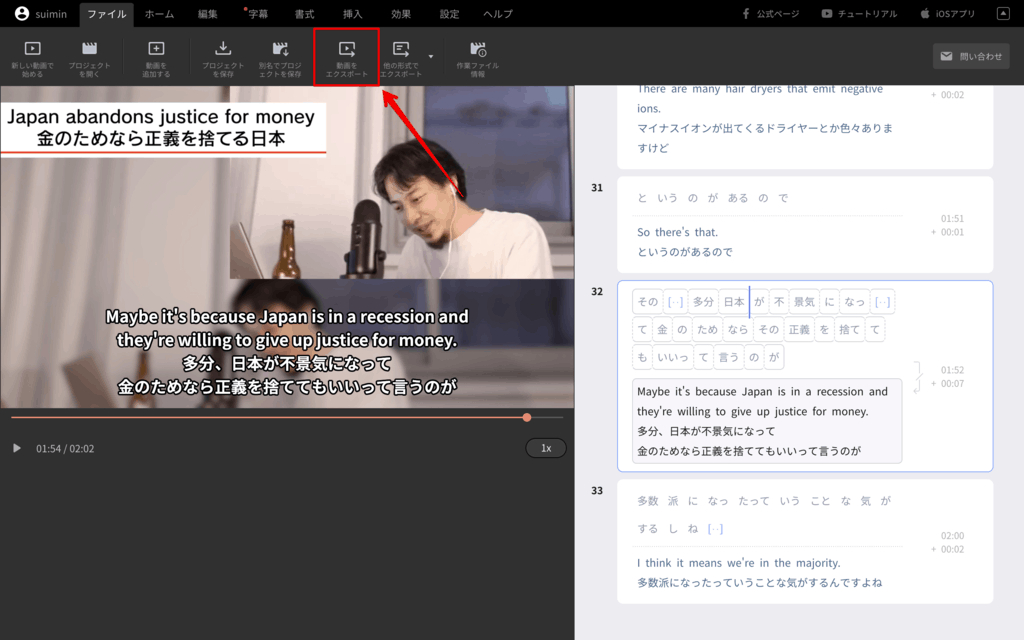This screenshot has height=640, width=1024.
Task: Click the [··] pause marker after なっ in subtitle 32
Action: coord(882,302)
